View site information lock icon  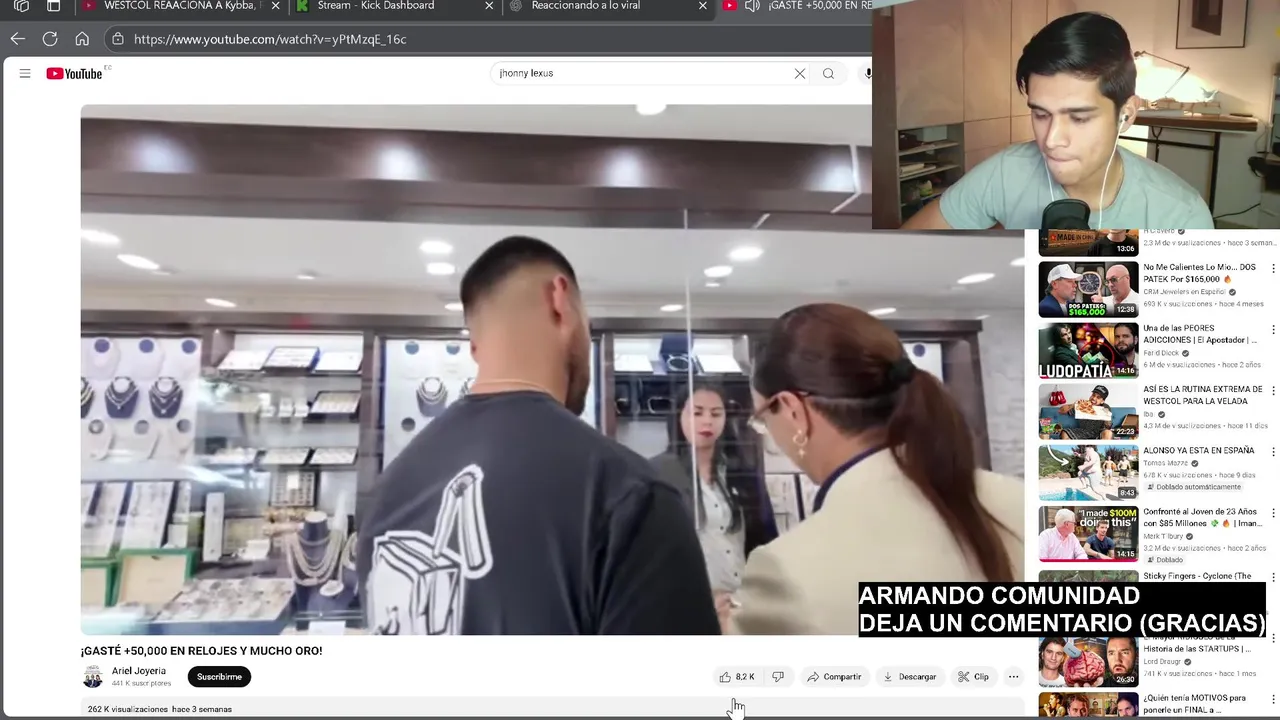(118, 39)
